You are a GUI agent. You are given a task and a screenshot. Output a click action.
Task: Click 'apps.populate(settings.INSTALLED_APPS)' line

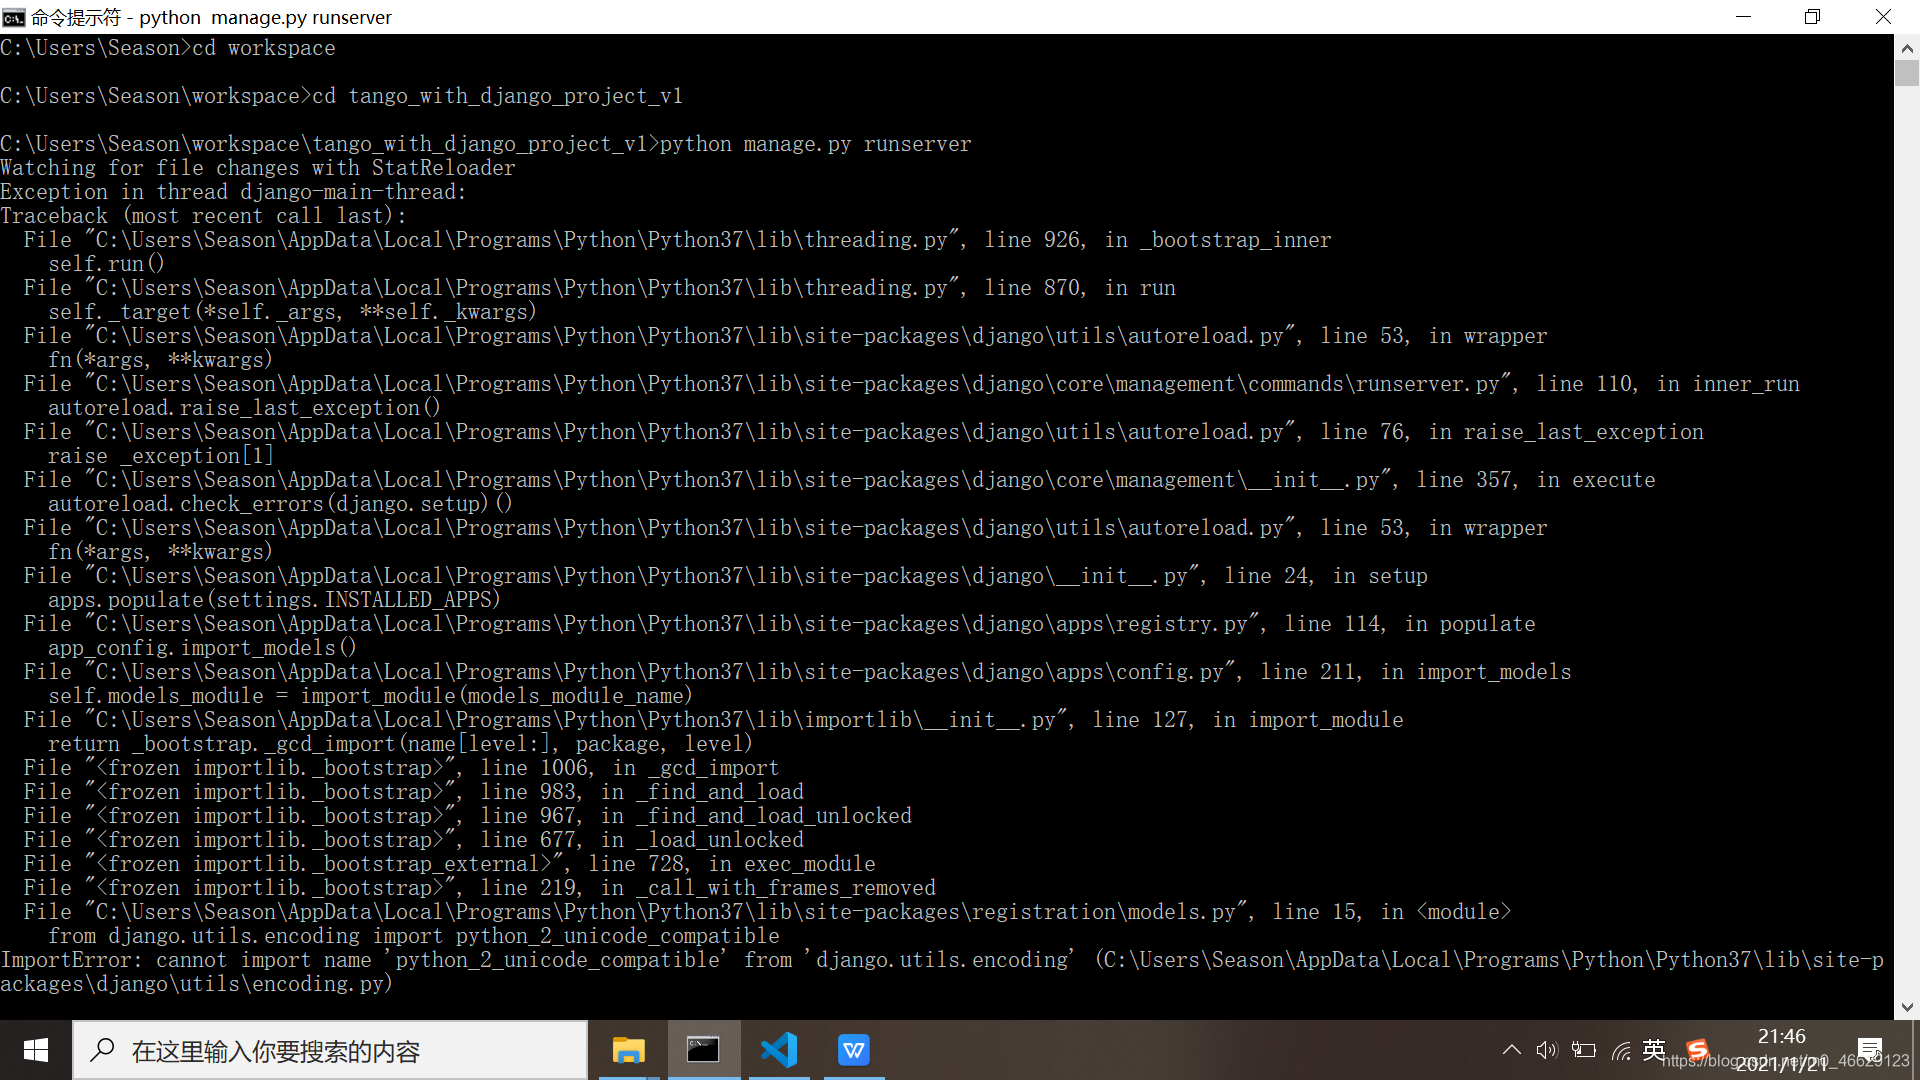(x=274, y=600)
